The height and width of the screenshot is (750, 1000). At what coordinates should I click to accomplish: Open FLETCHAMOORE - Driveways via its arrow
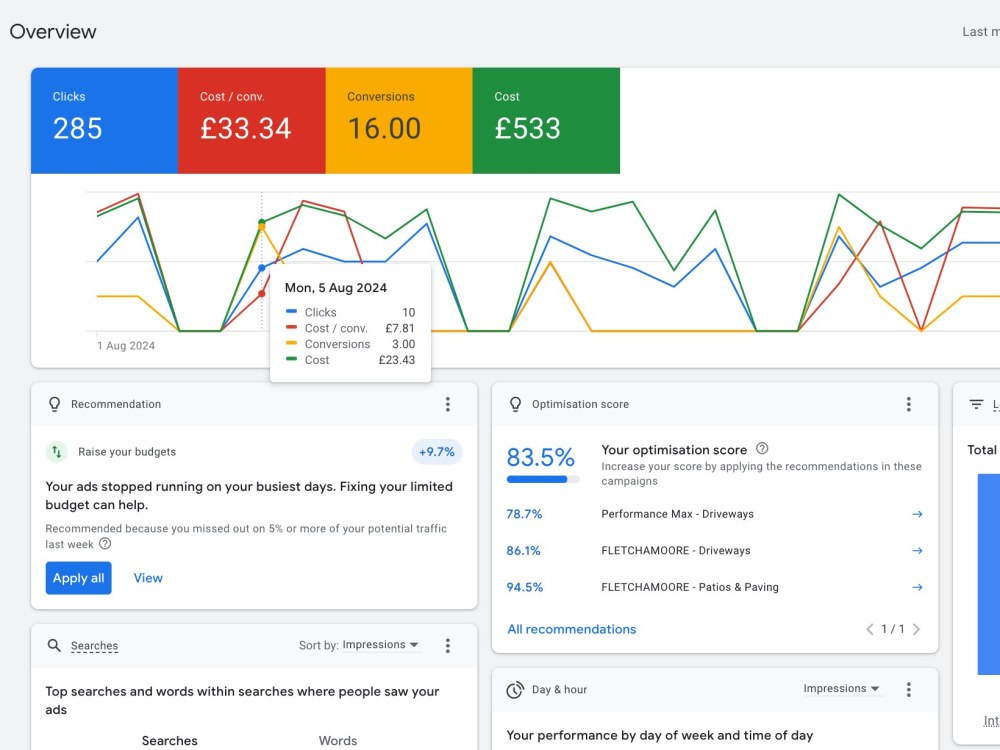tap(917, 550)
